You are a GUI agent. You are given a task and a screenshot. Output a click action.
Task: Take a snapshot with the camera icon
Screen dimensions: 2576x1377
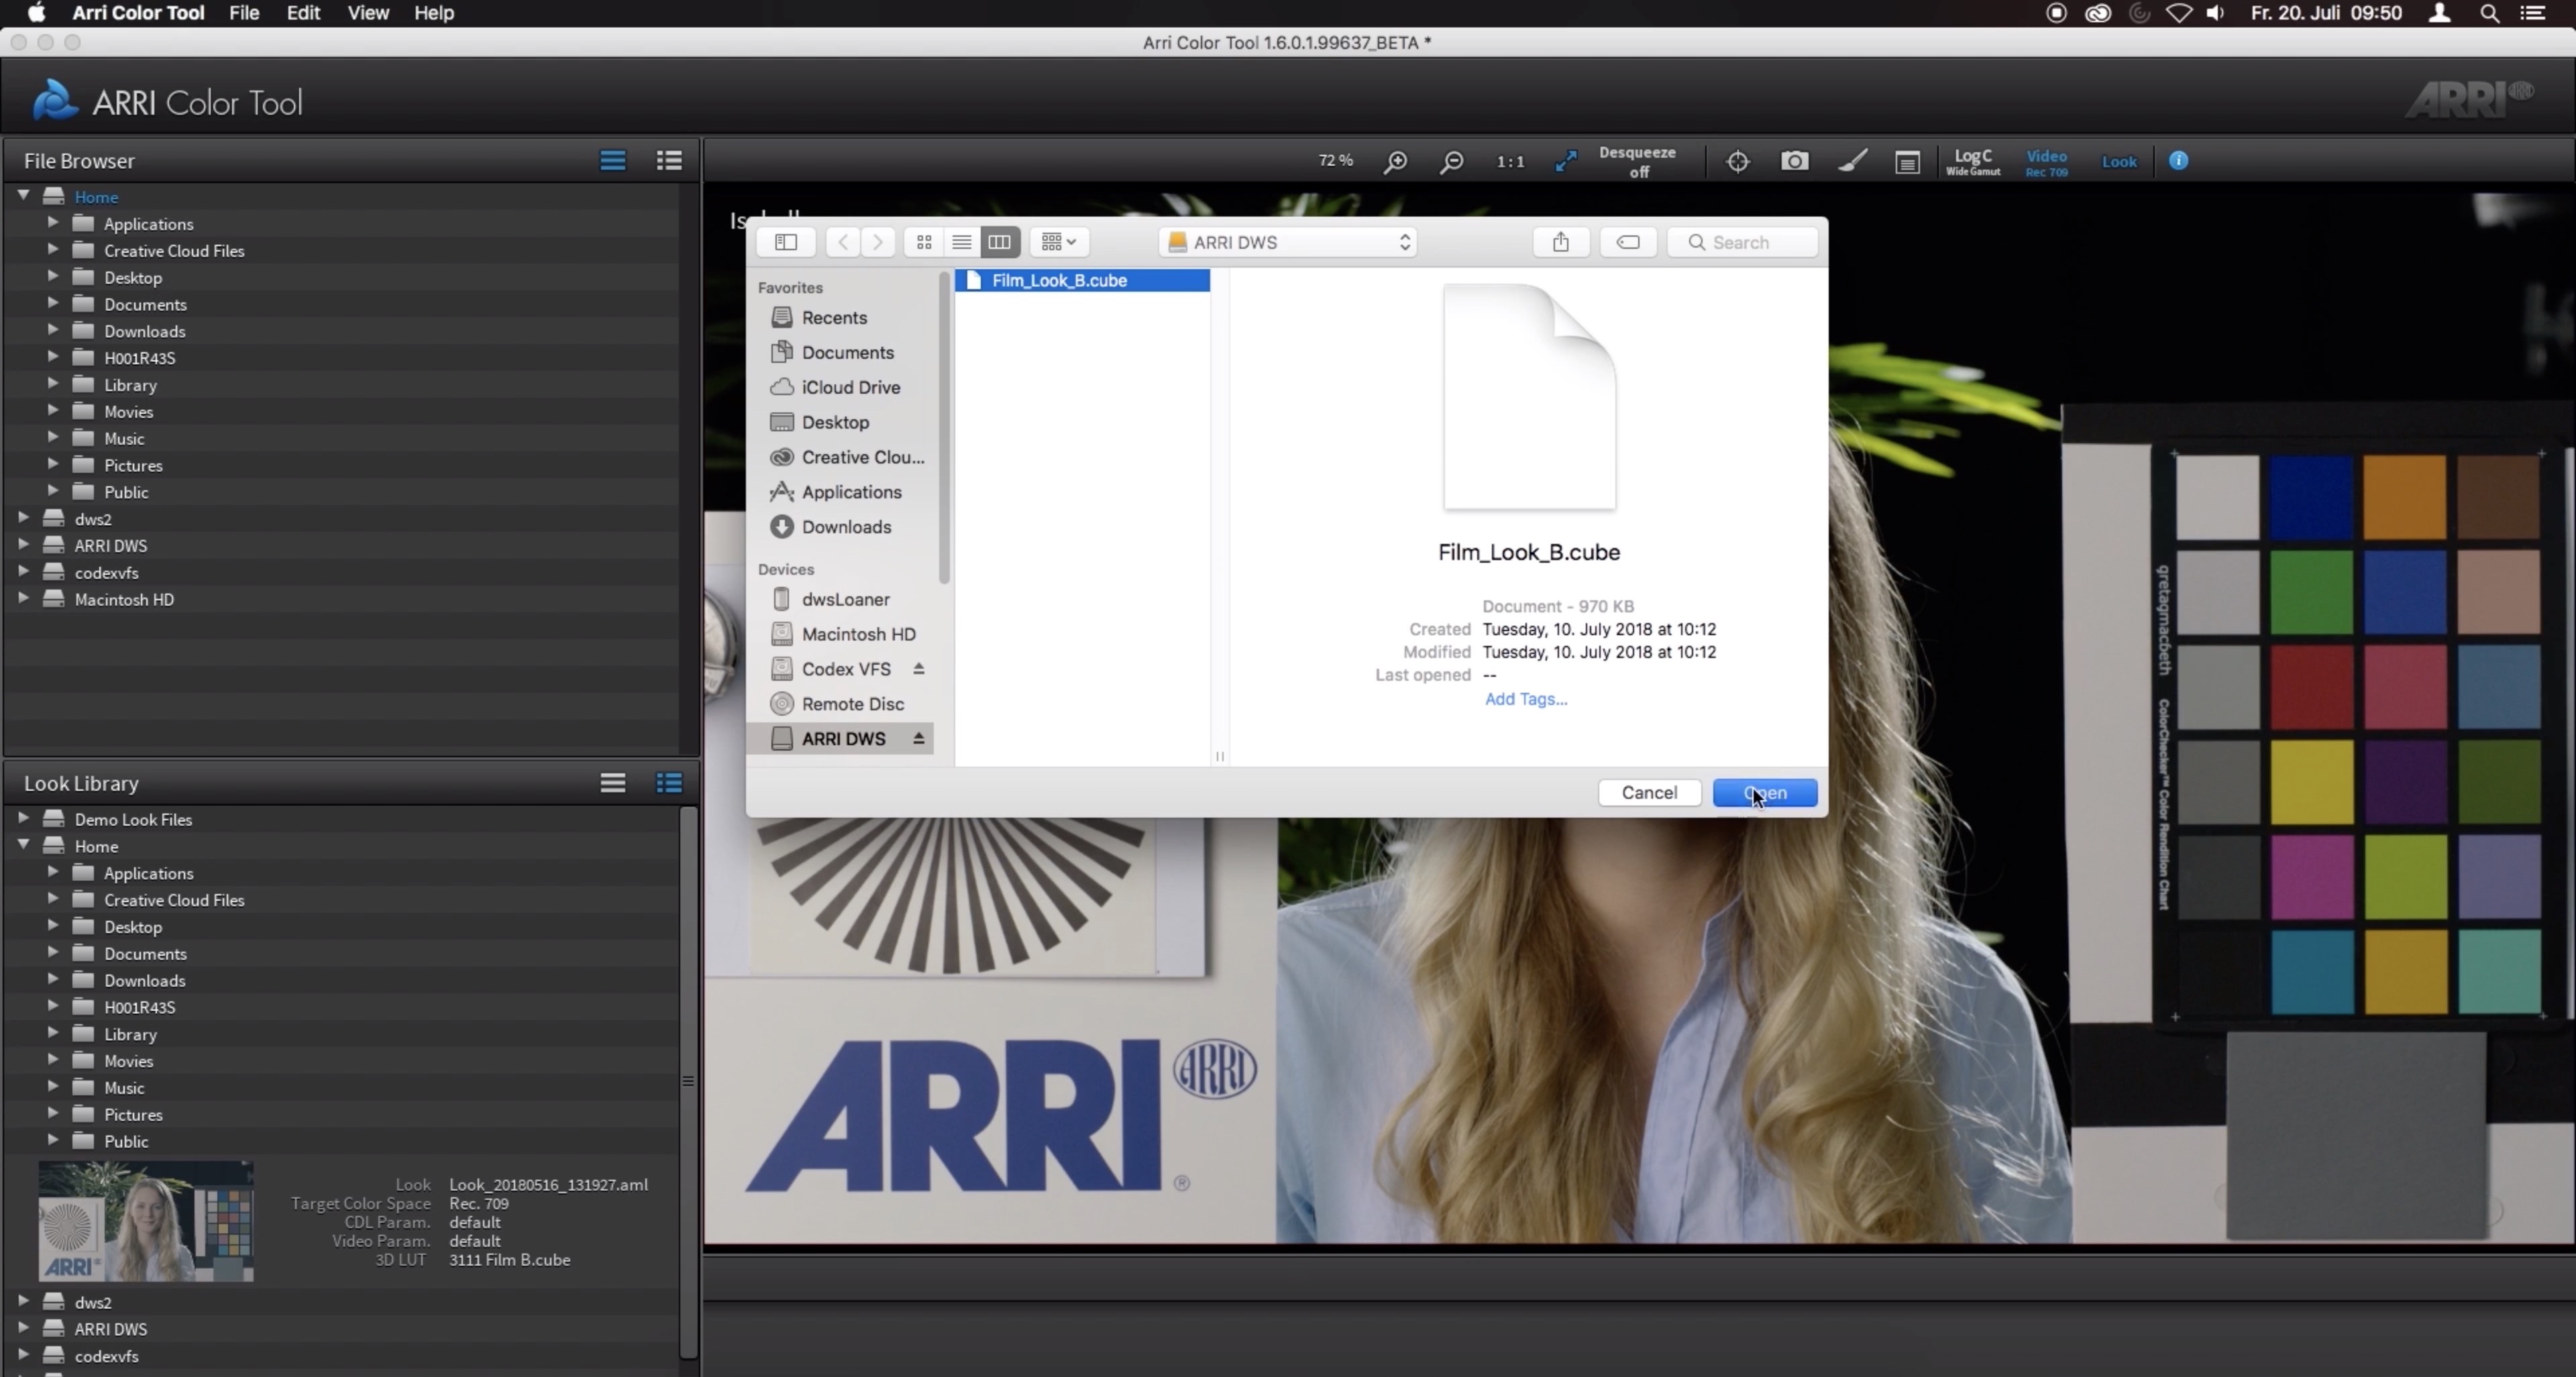1794,161
